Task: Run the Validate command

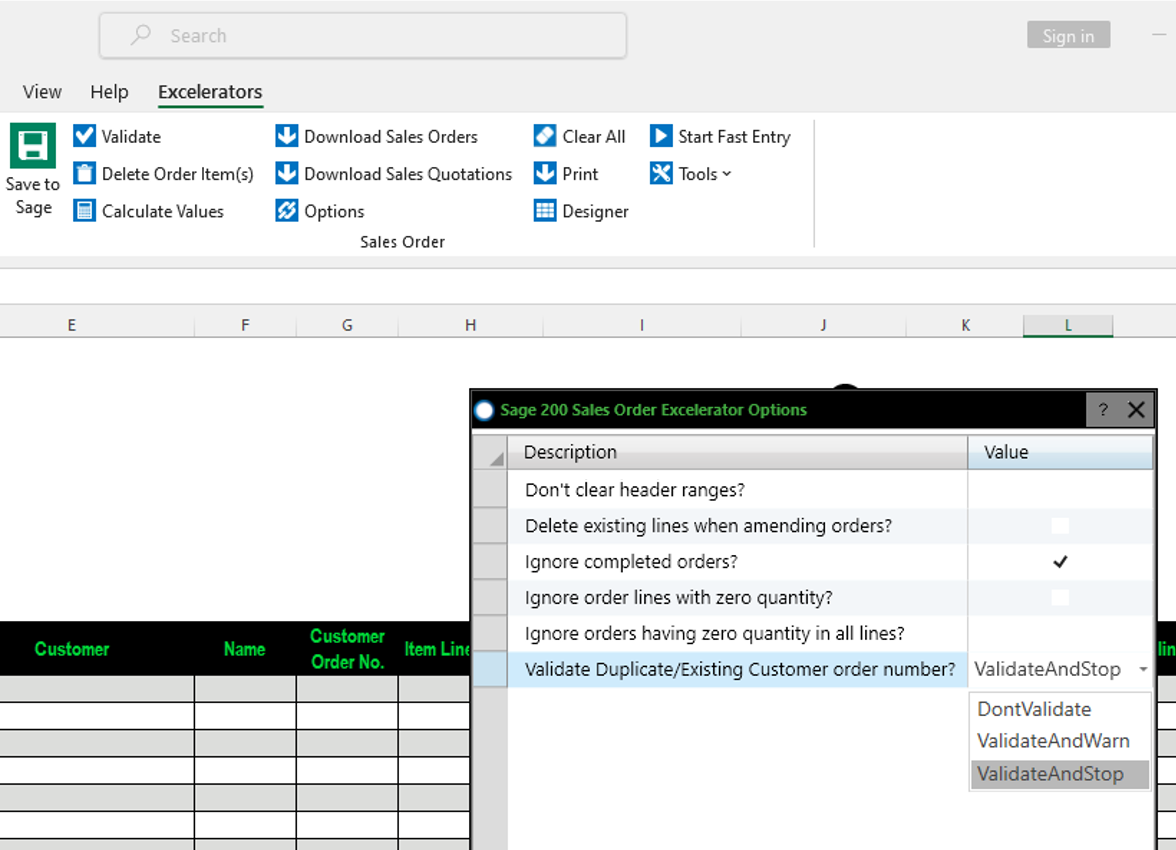Action: coord(117,137)
